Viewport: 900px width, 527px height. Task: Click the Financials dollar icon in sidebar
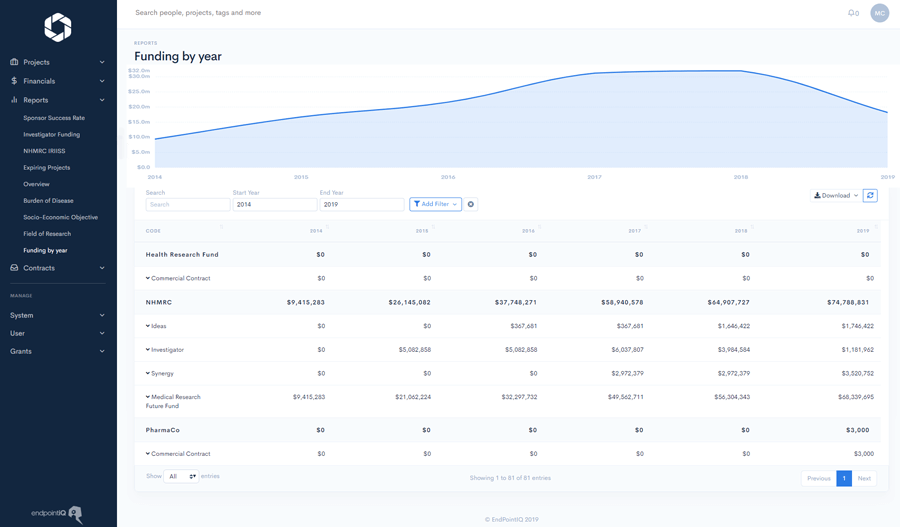(14, 81)
